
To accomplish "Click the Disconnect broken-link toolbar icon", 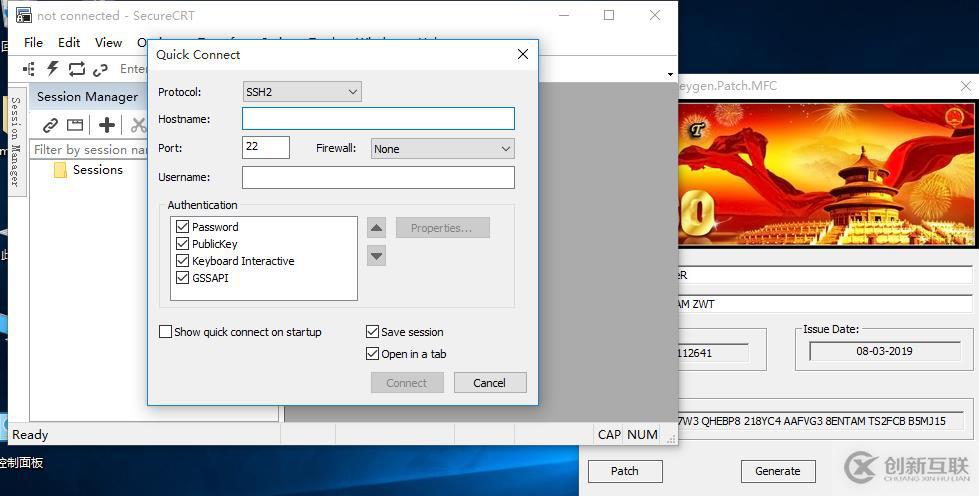I will coord(100,69).
